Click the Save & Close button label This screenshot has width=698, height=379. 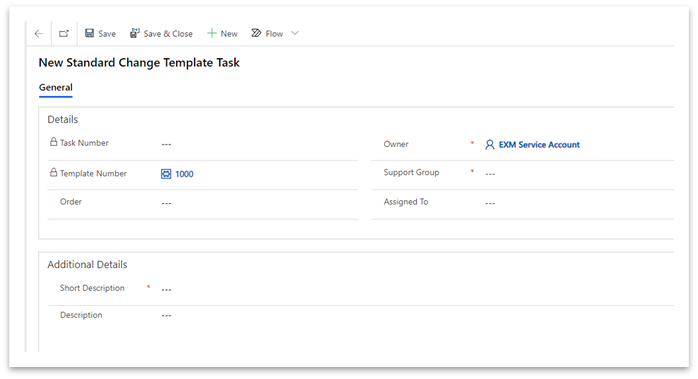point(168,33)
